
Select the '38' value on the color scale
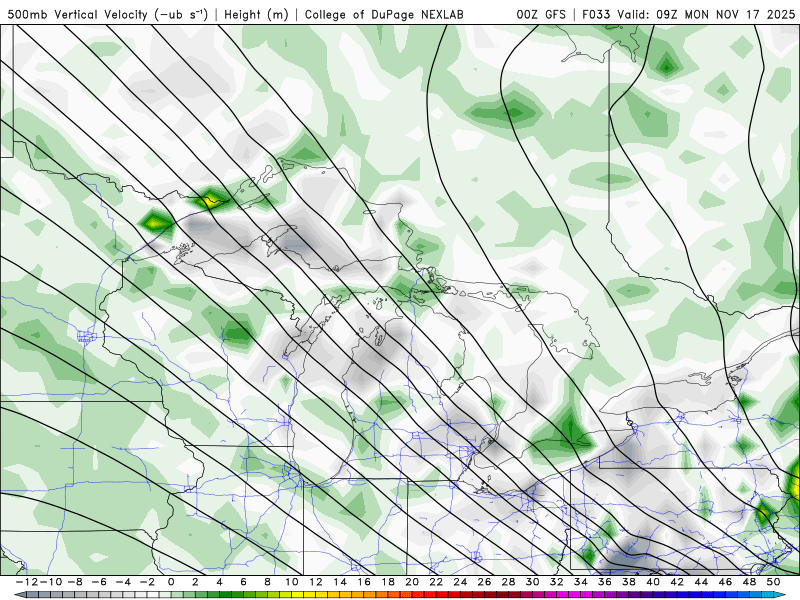tap(629, 582)
